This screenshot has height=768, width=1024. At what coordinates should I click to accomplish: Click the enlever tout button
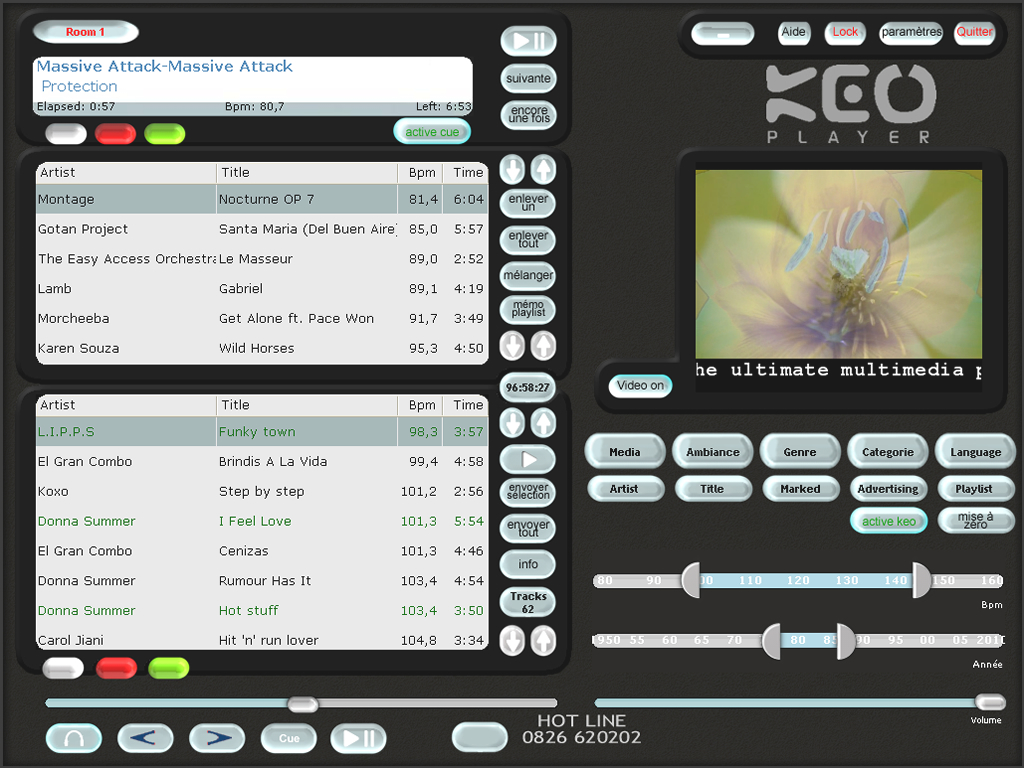coord(528,240)
